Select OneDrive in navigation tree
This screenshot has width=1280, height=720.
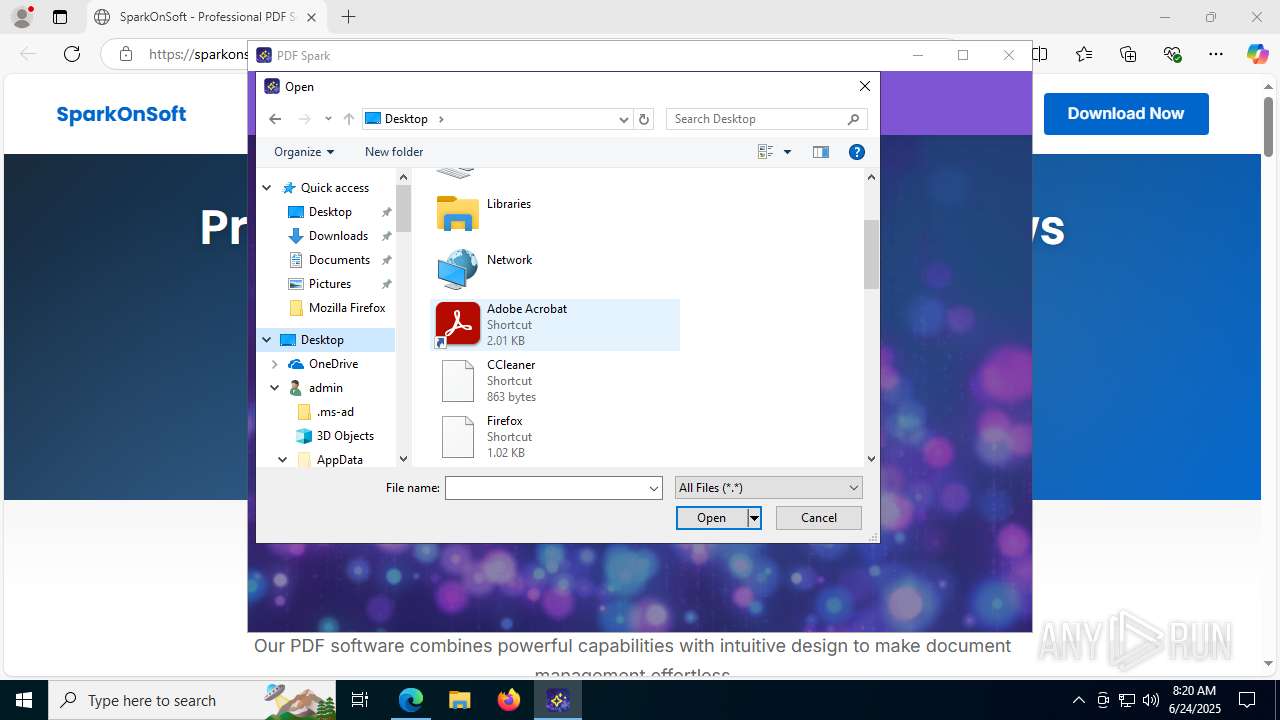click(x=333, y=364)
